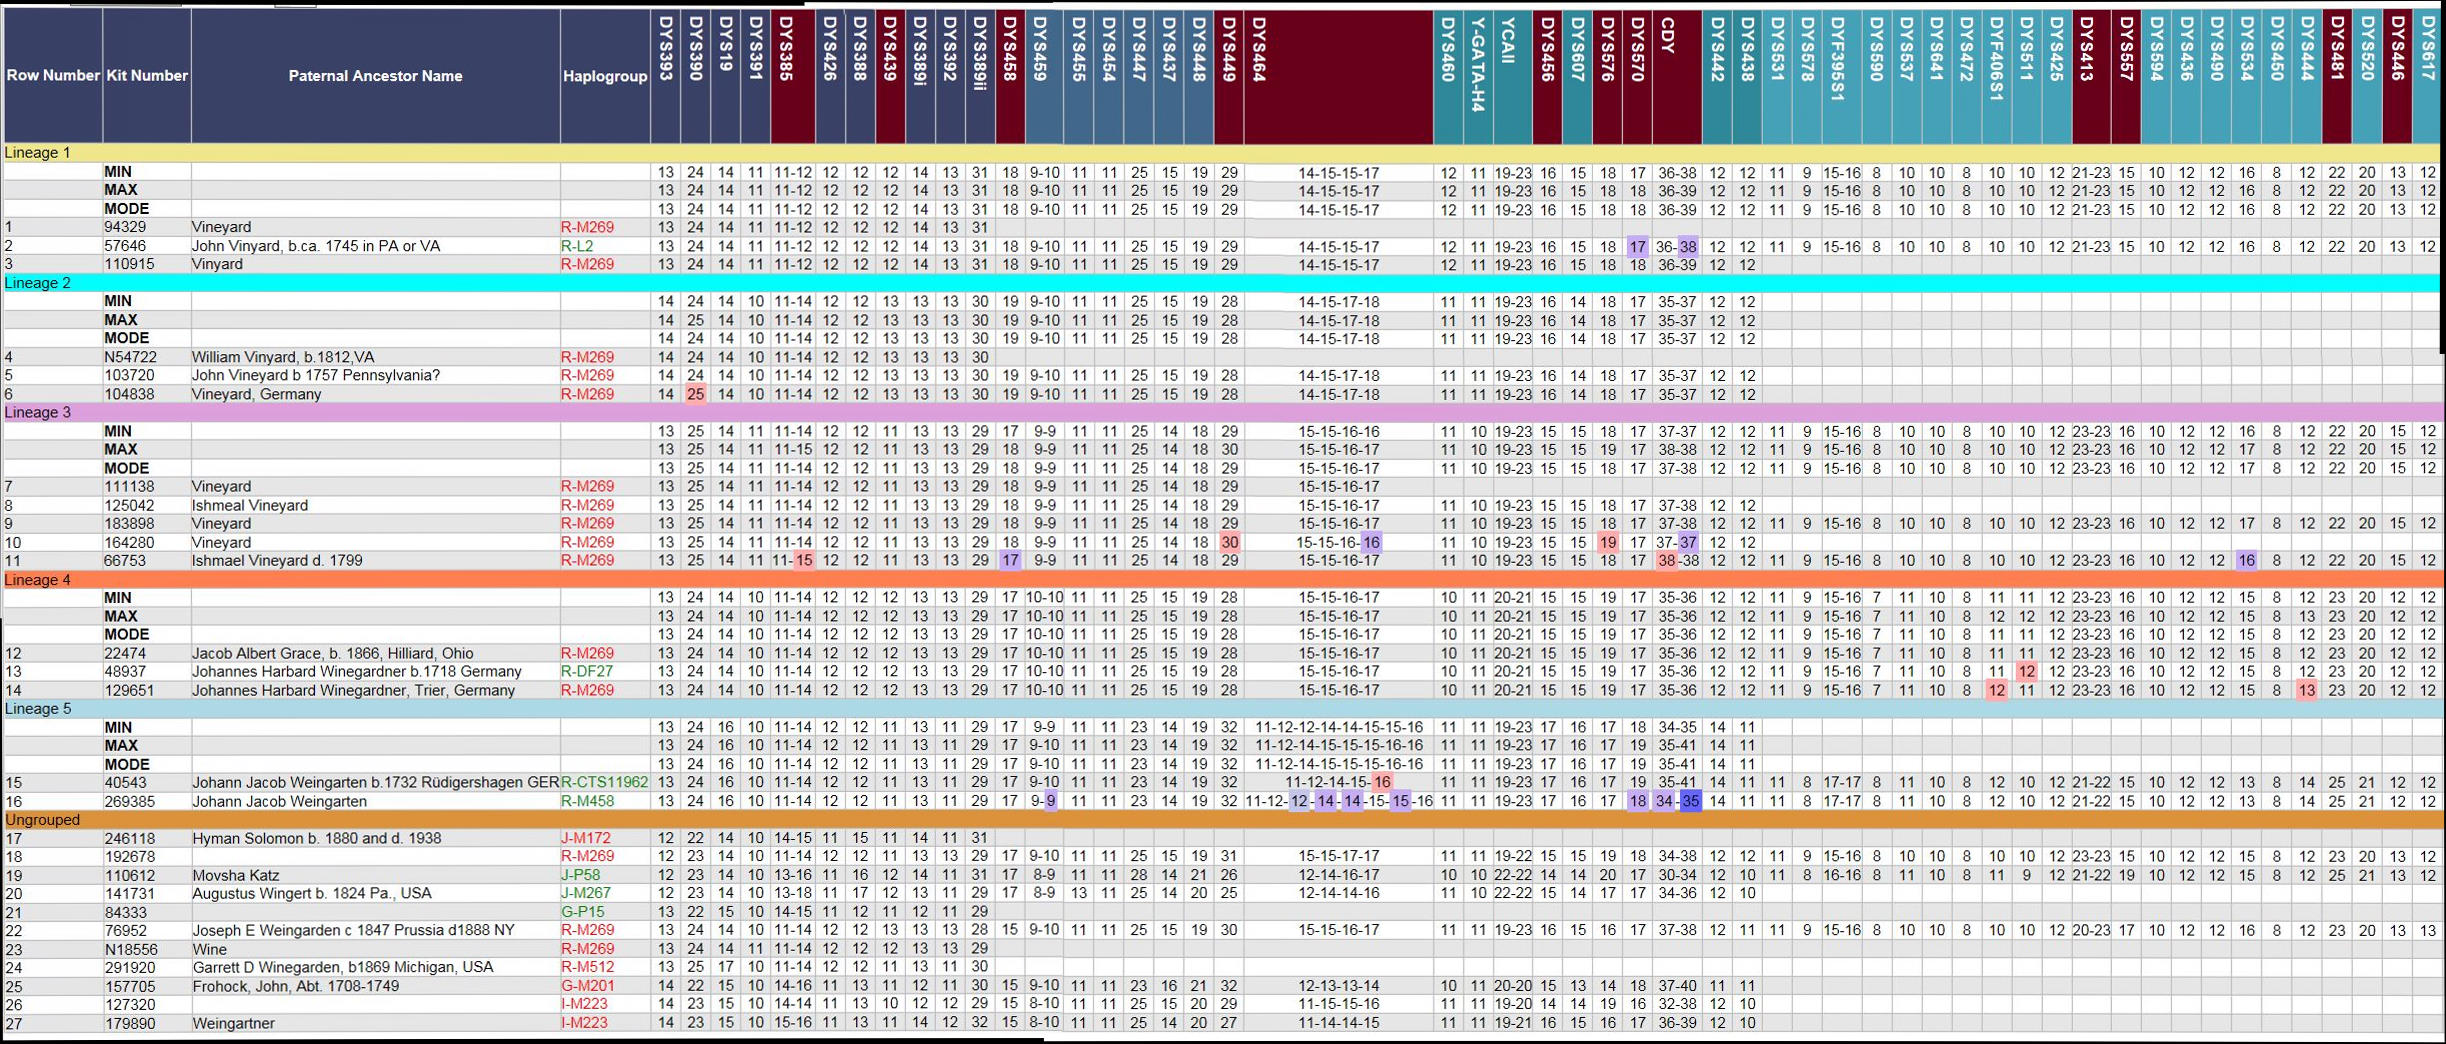The height and width of the screenshot is (1044, 2446).
Task: Select the DYS390 marker column header
Action: pyautogui.click(x=696, y=76)
